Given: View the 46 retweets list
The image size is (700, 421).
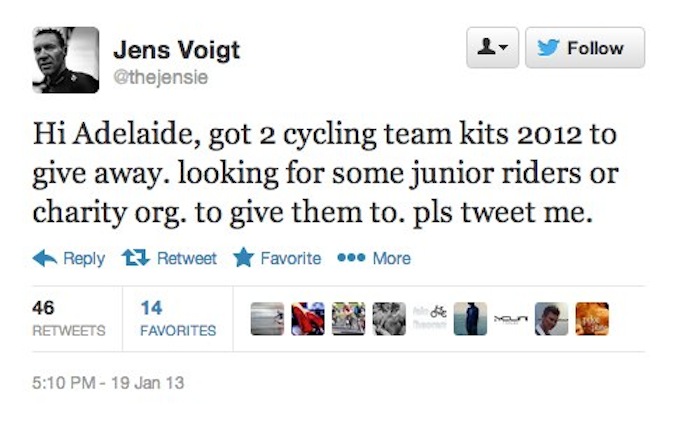Looking at the screenshot, I should (x=69, y=319).
